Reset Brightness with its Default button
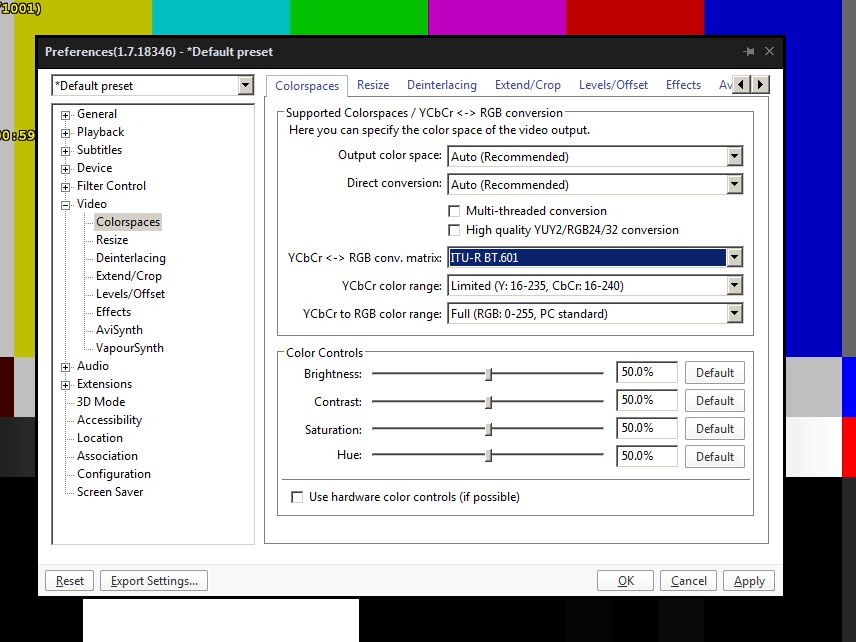856x642 pixels. click(715, 373)
